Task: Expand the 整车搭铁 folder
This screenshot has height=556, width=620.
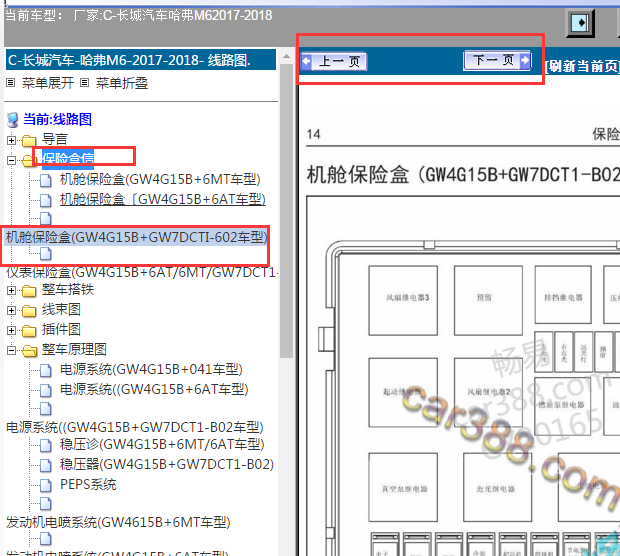Action: click(x=11, y=290)
